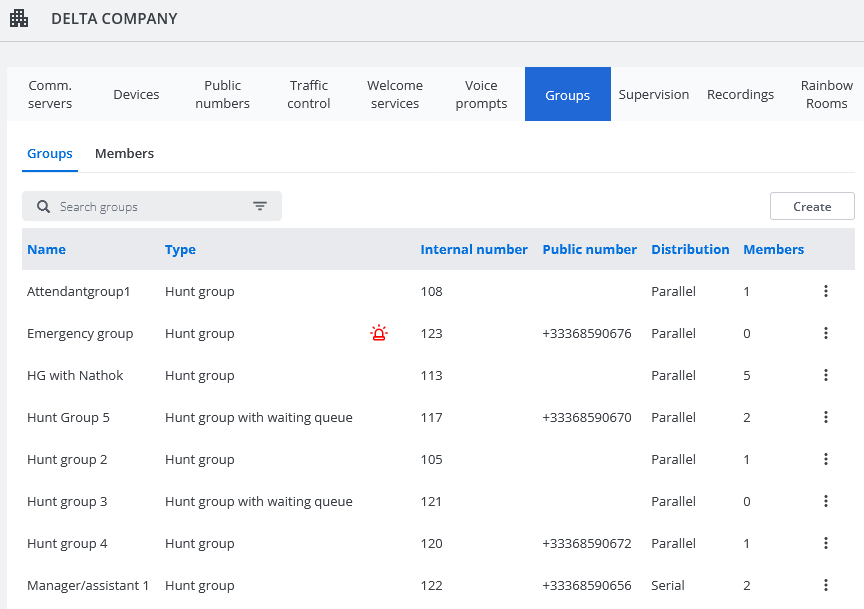Click Hunt group 3's waiting queue type
Image resolution: width=864 pixels, height=609 pixels.
pos(258,502)
